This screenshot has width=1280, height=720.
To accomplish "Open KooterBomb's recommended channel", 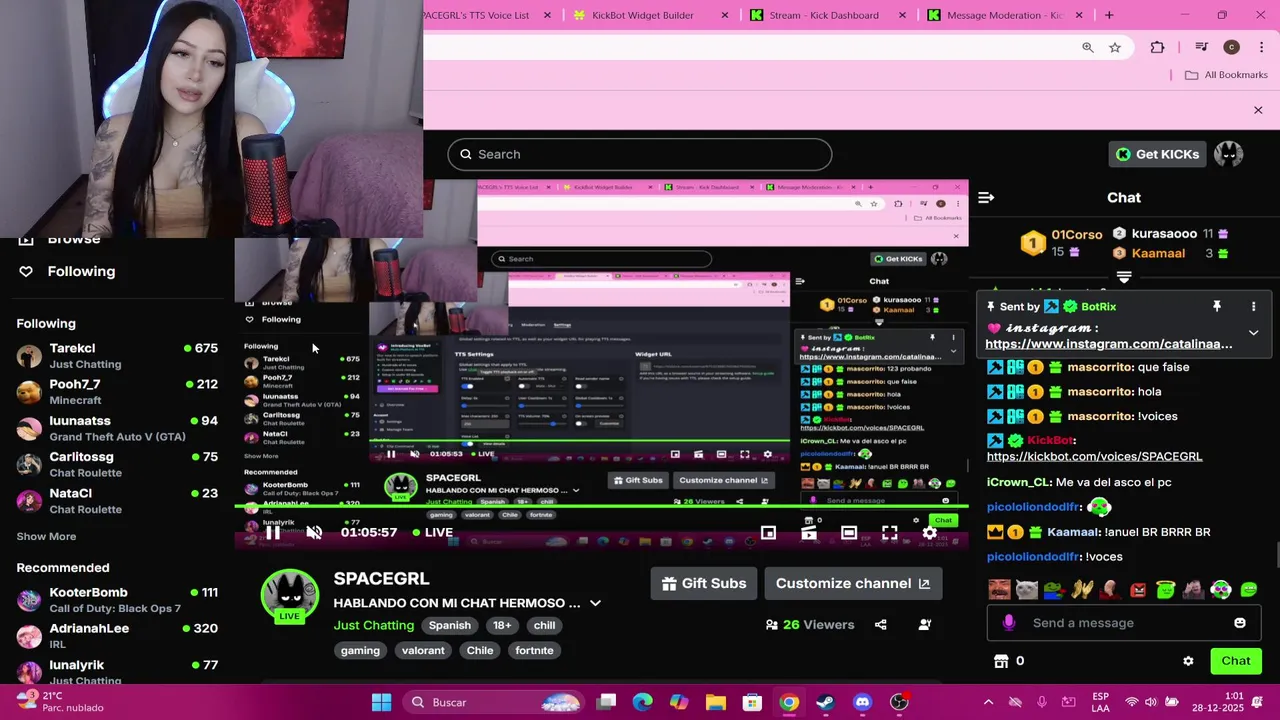I will coord(117,599).
